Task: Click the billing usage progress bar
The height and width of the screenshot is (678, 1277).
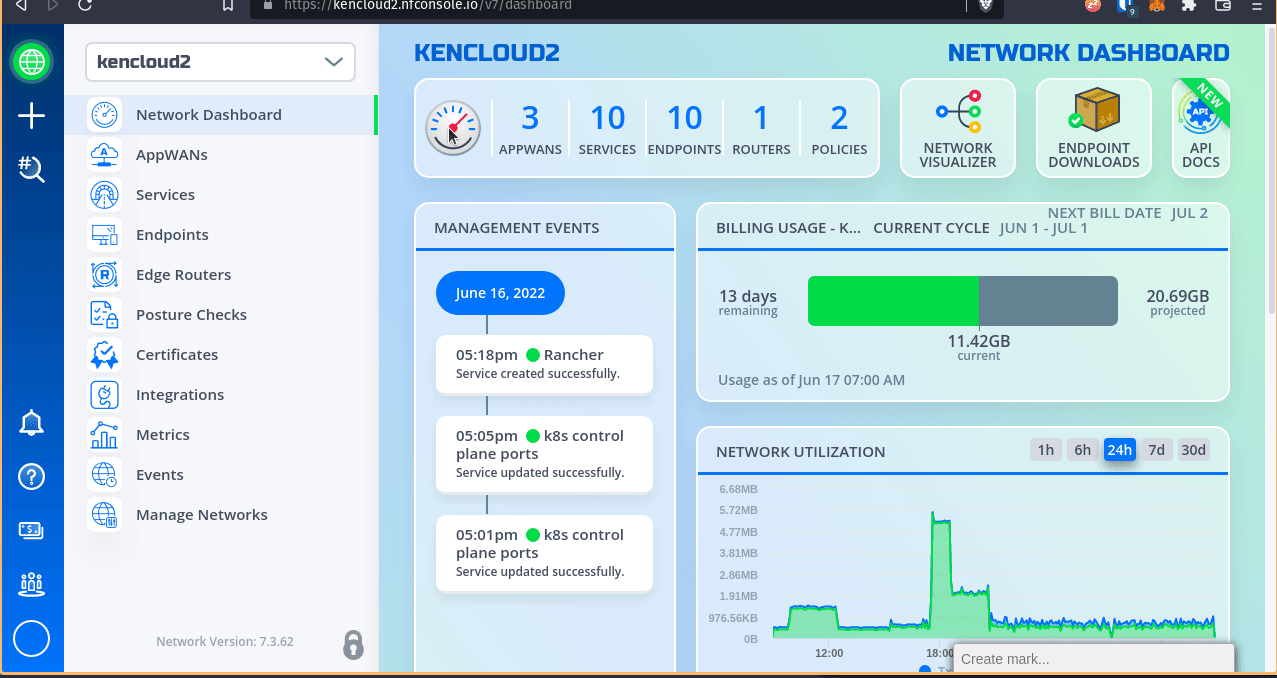Action: 962,300
